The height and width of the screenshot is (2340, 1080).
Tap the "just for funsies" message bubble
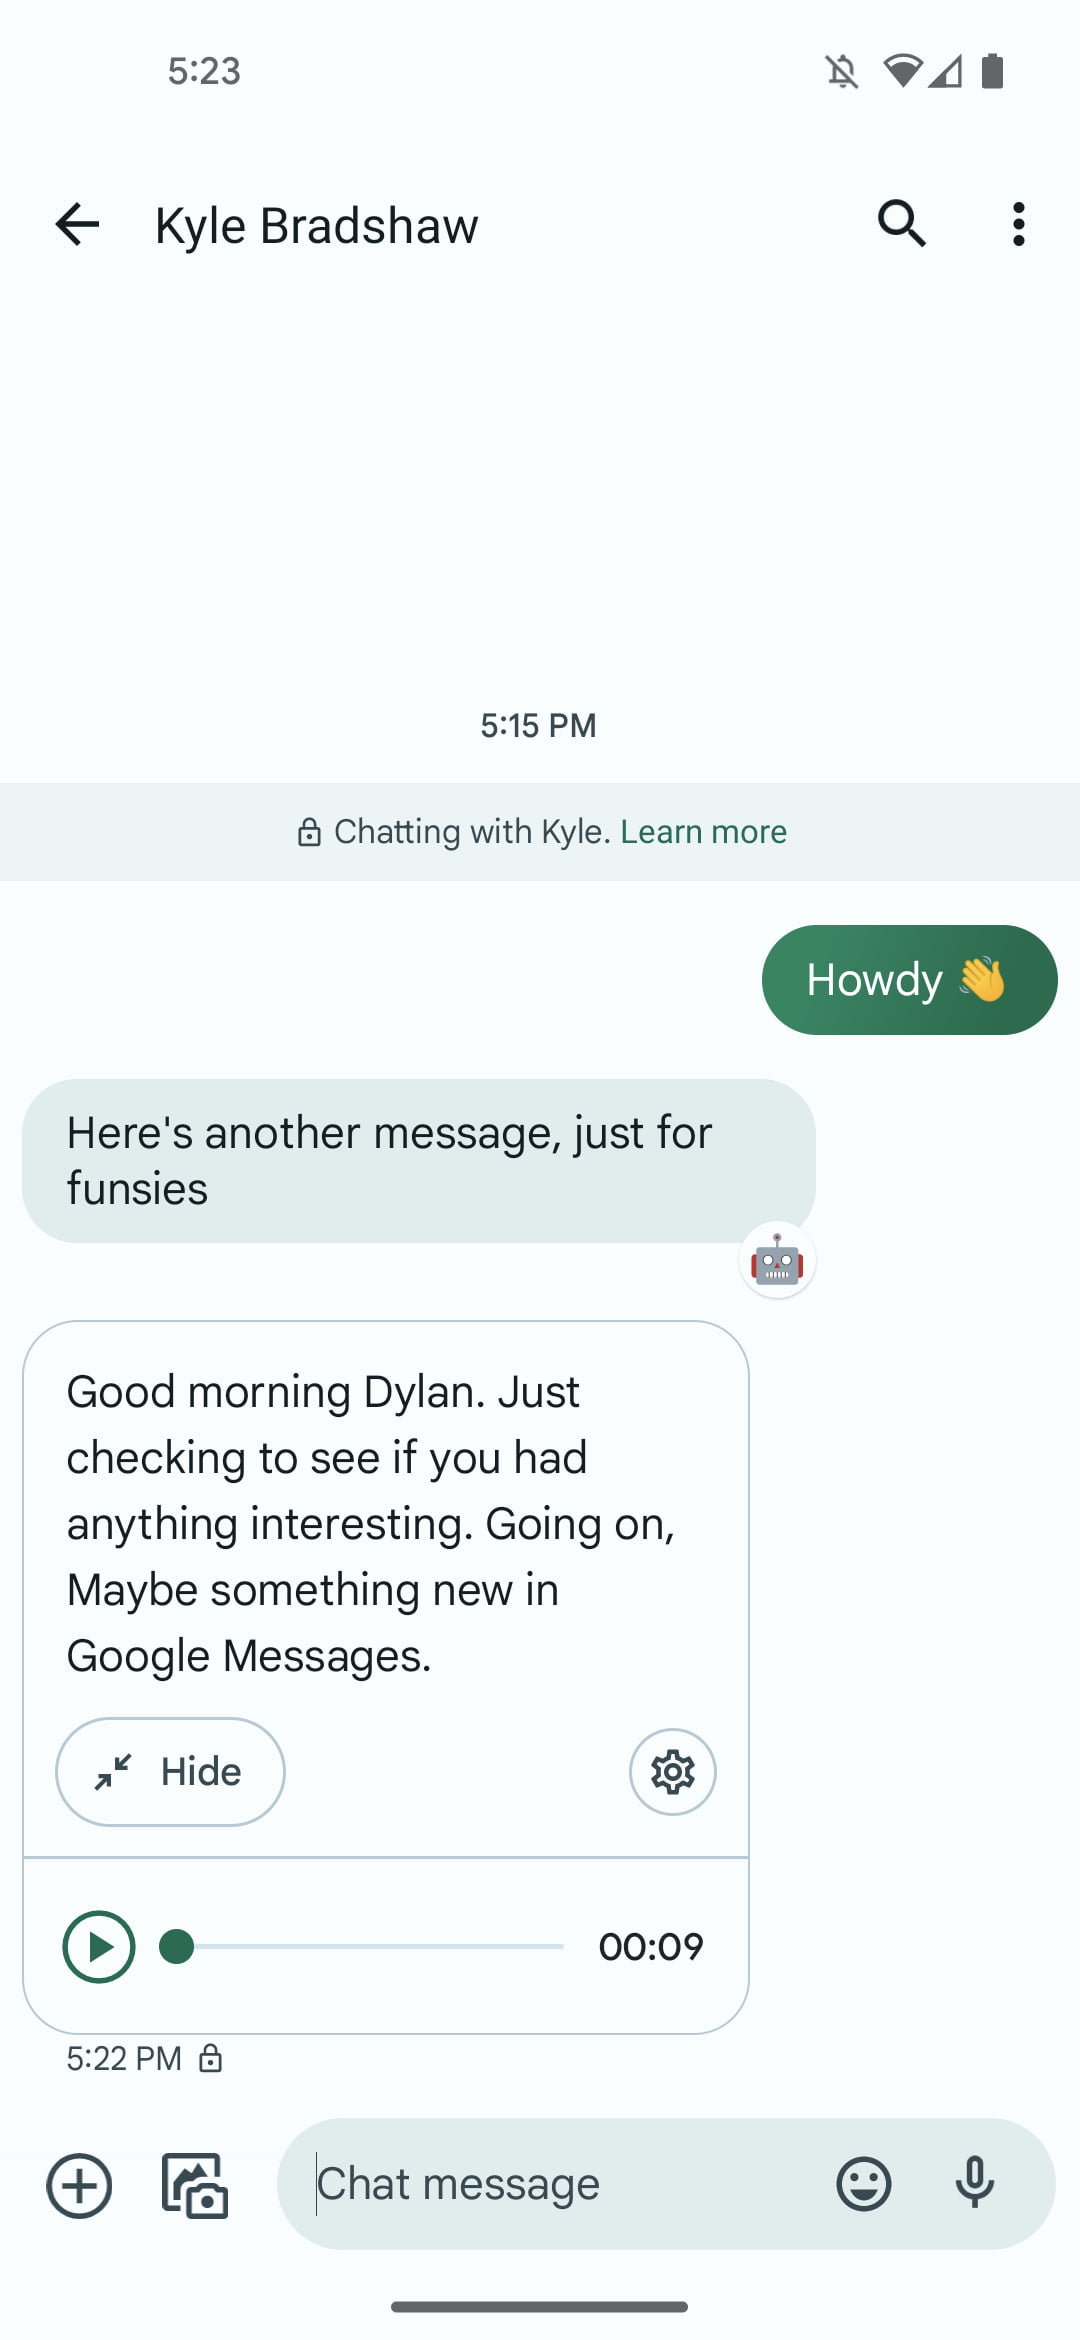pyautogui.click(x=418, y=1160)
